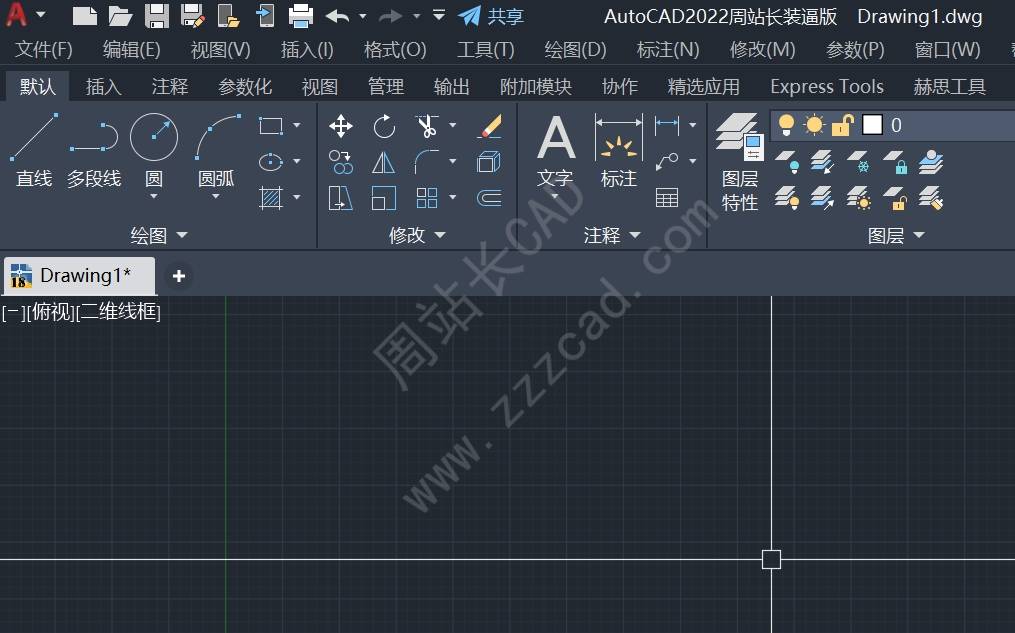The height and width of the screenshot is (633, 1015).
Task: Activate the Circle (圆) tool icon
Action: 154,137
